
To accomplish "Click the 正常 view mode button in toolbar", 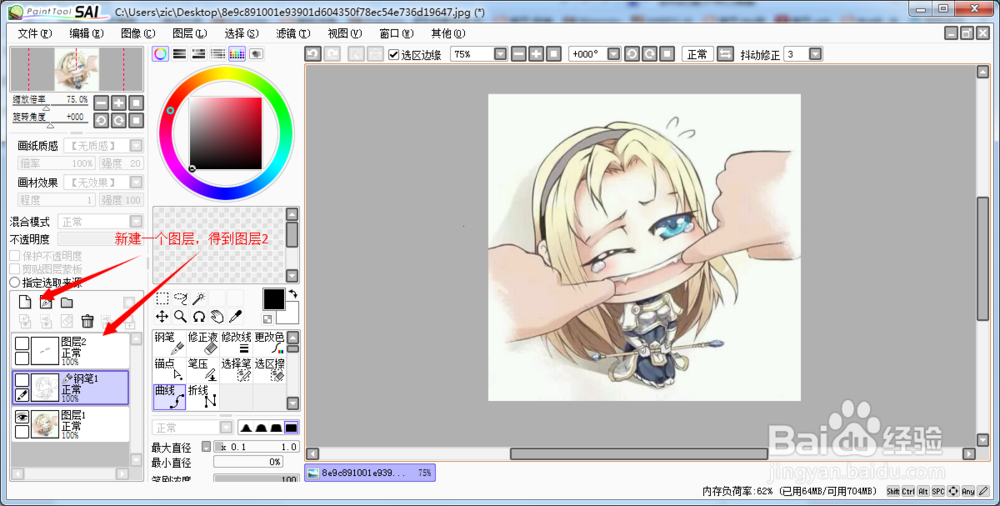I will pos(697,54).
